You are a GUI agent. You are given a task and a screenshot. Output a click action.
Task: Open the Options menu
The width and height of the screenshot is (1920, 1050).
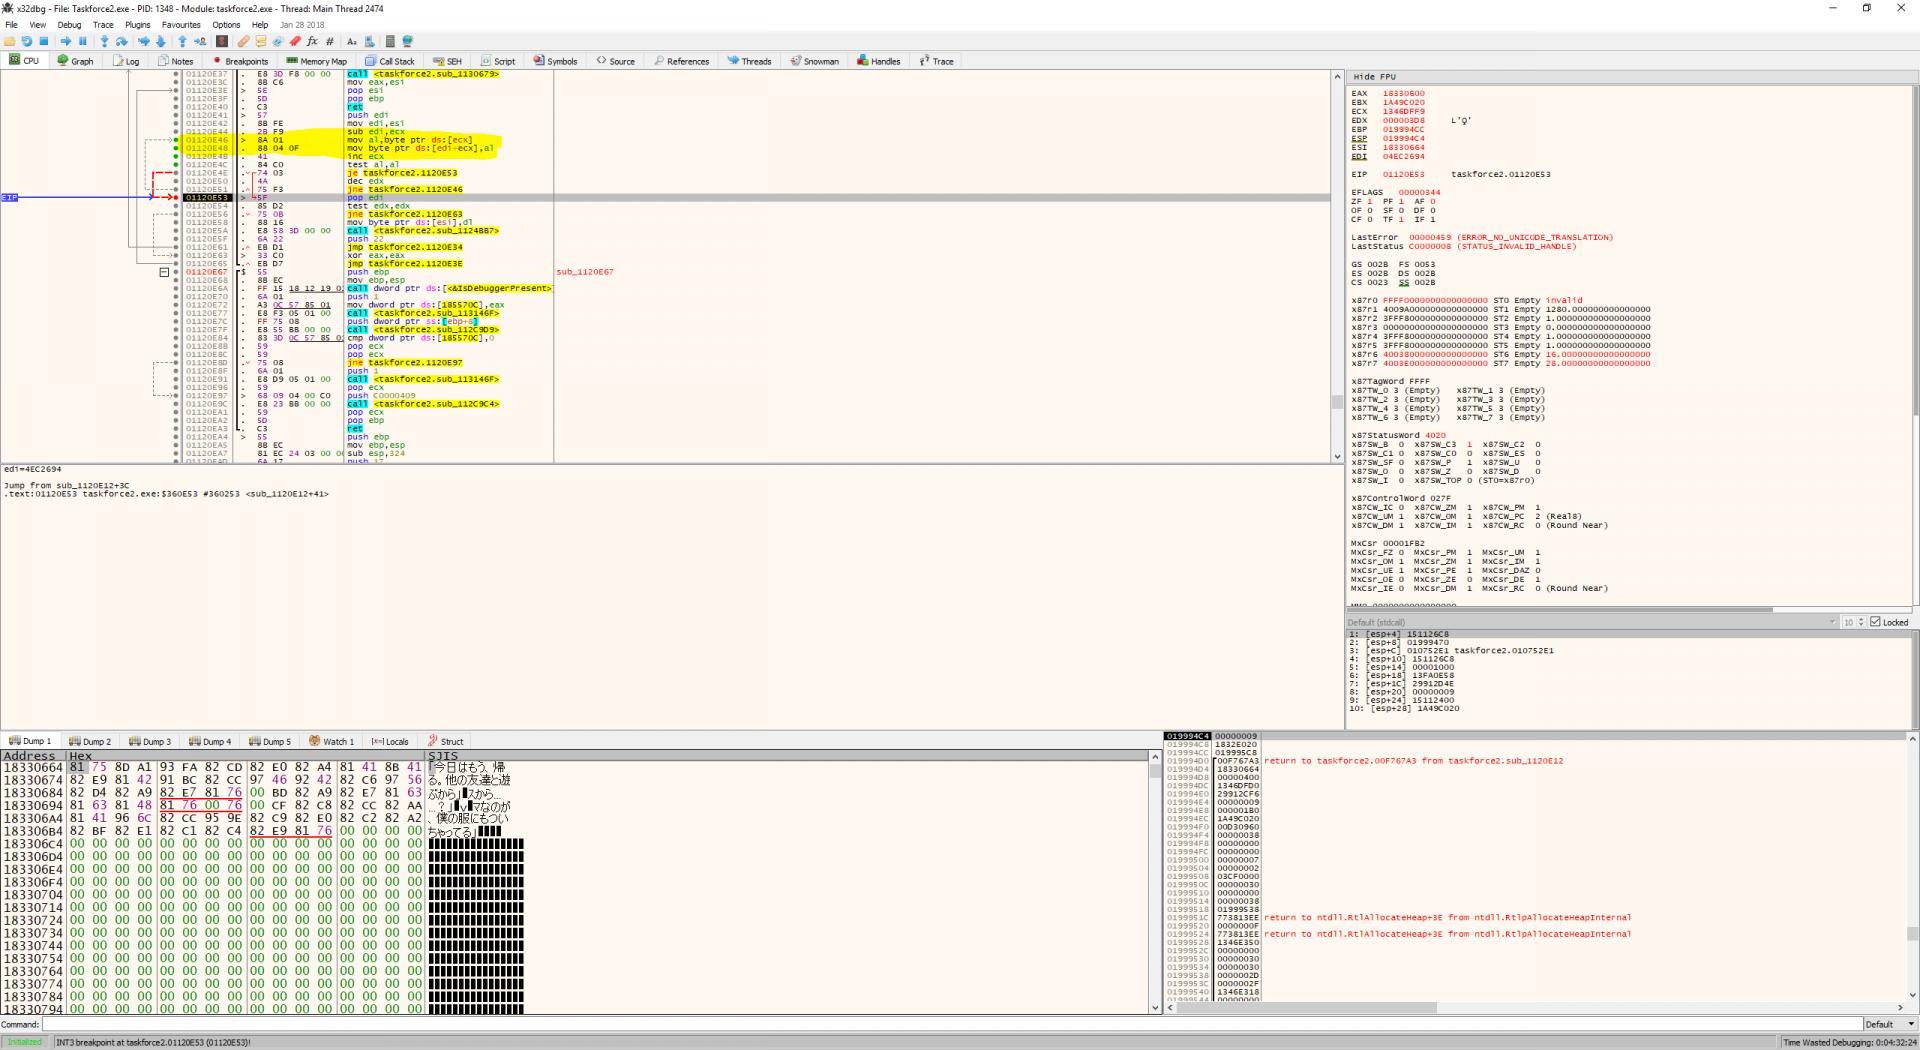(226, 25)
